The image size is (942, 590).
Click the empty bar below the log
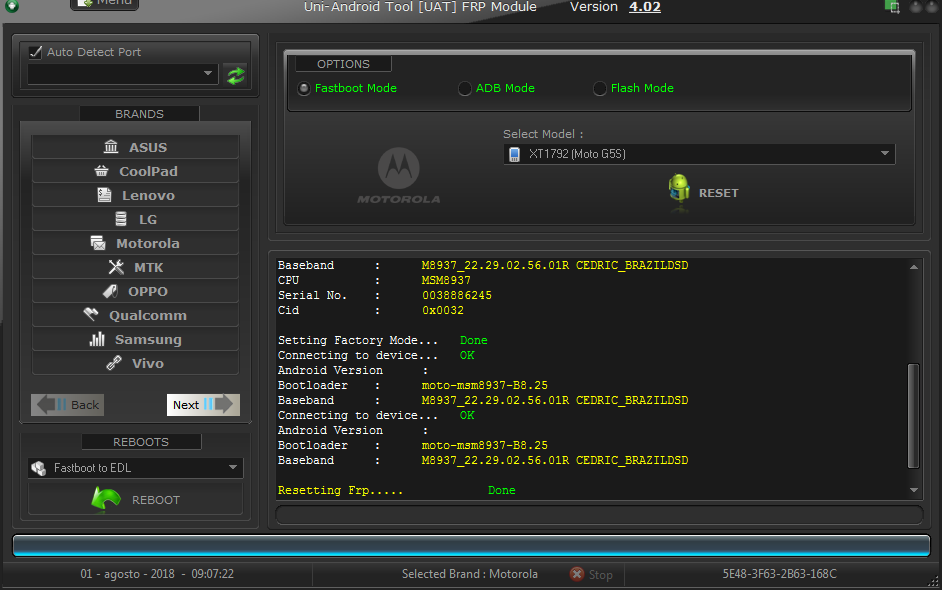pyautogui.click(x=599, y=515)
